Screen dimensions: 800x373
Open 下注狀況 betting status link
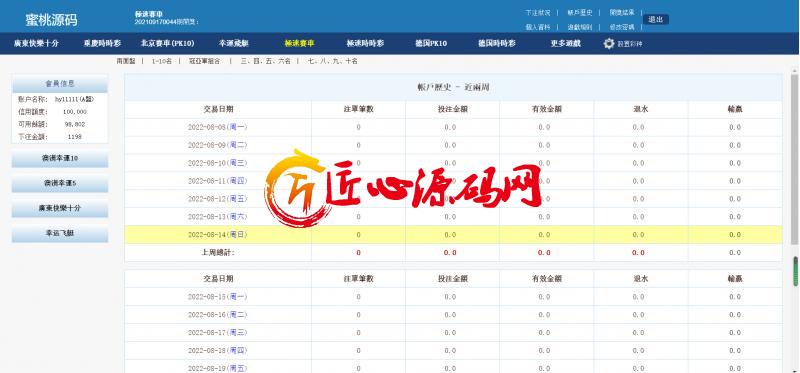click(x=538, y=12)
